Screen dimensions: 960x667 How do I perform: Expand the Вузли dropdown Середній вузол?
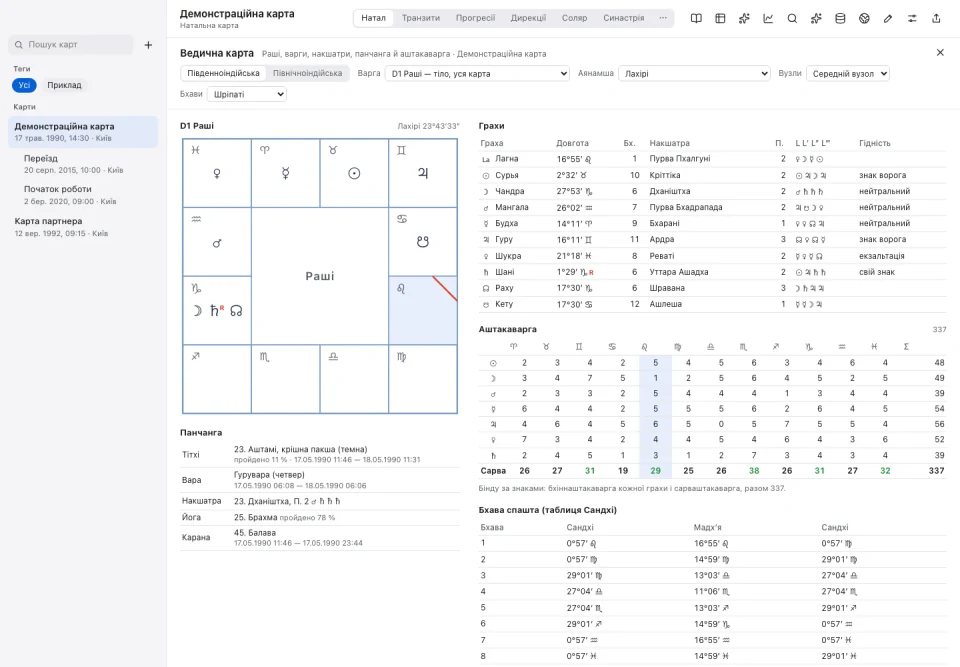click(848, 73)
